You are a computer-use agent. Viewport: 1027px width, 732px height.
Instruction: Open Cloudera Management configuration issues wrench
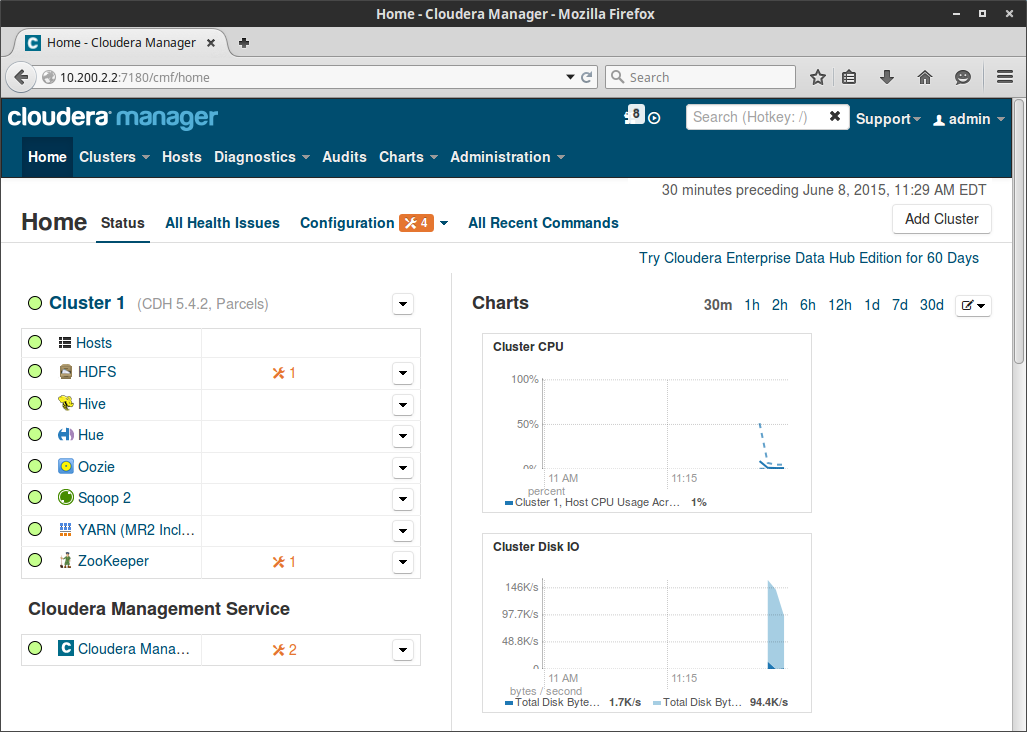(284, 650)
